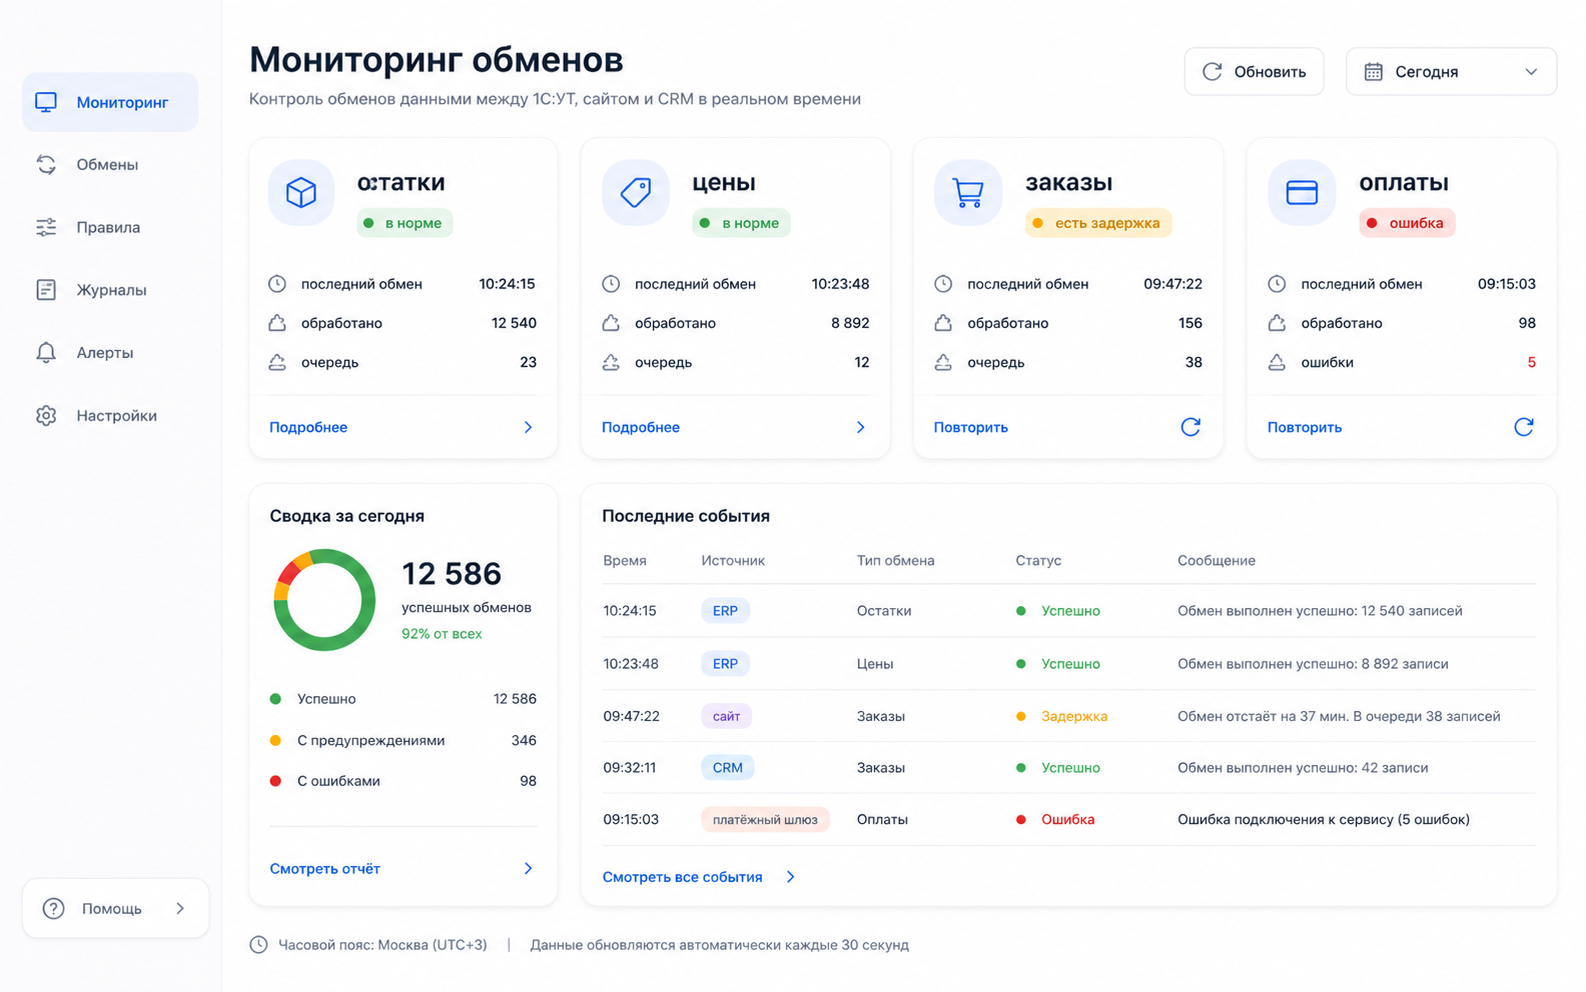The image size is (1586, 992).
Task: Click the С предупреждениями 346 row
Action: (x=403, y=741)
